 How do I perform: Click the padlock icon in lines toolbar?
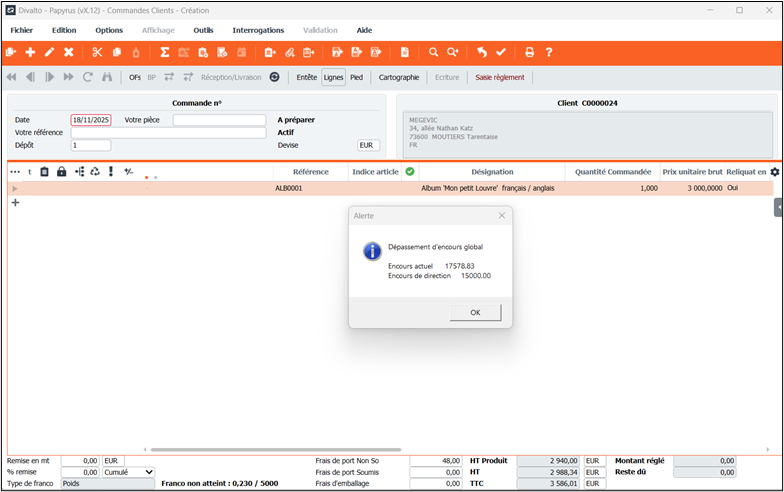point(62,172)
